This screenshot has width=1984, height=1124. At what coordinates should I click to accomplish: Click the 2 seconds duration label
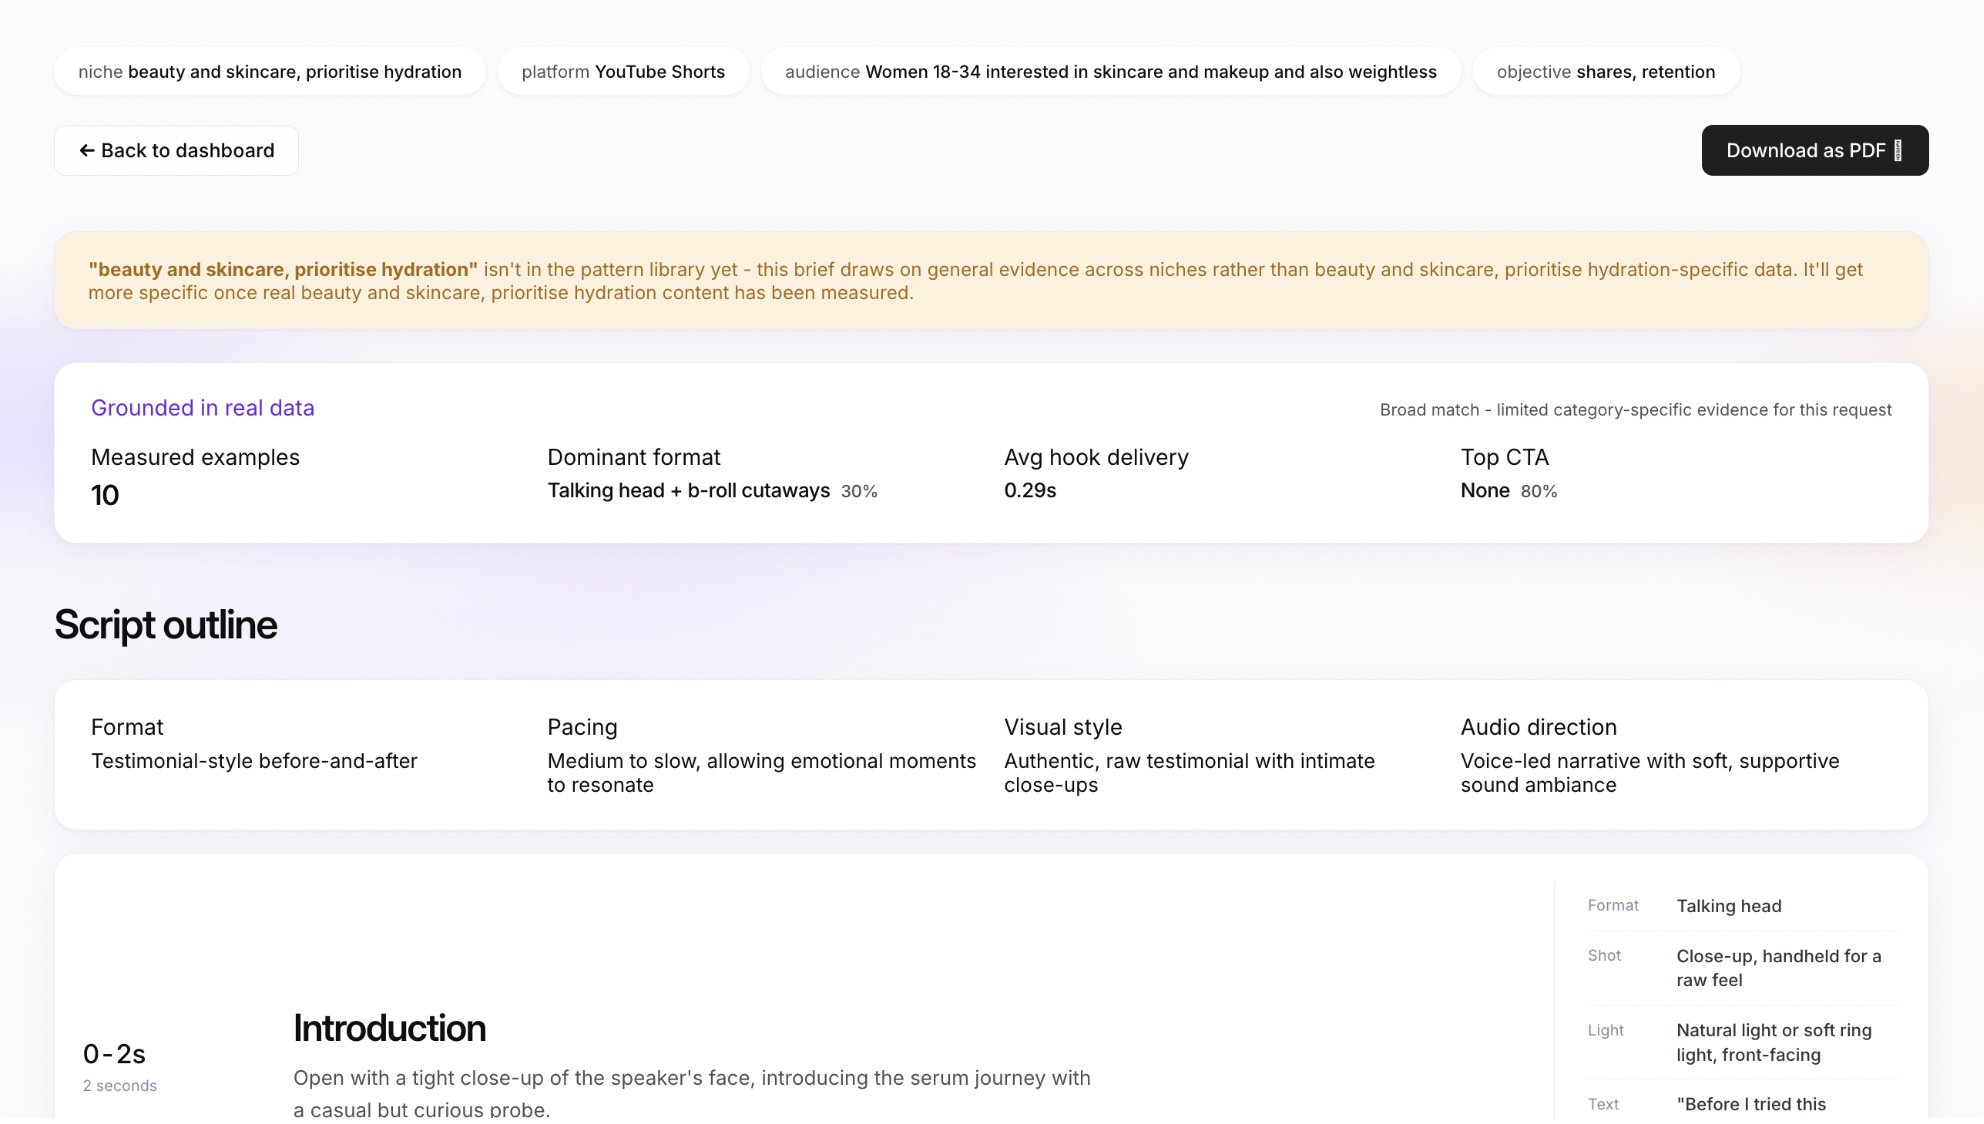pos(120,1086)
